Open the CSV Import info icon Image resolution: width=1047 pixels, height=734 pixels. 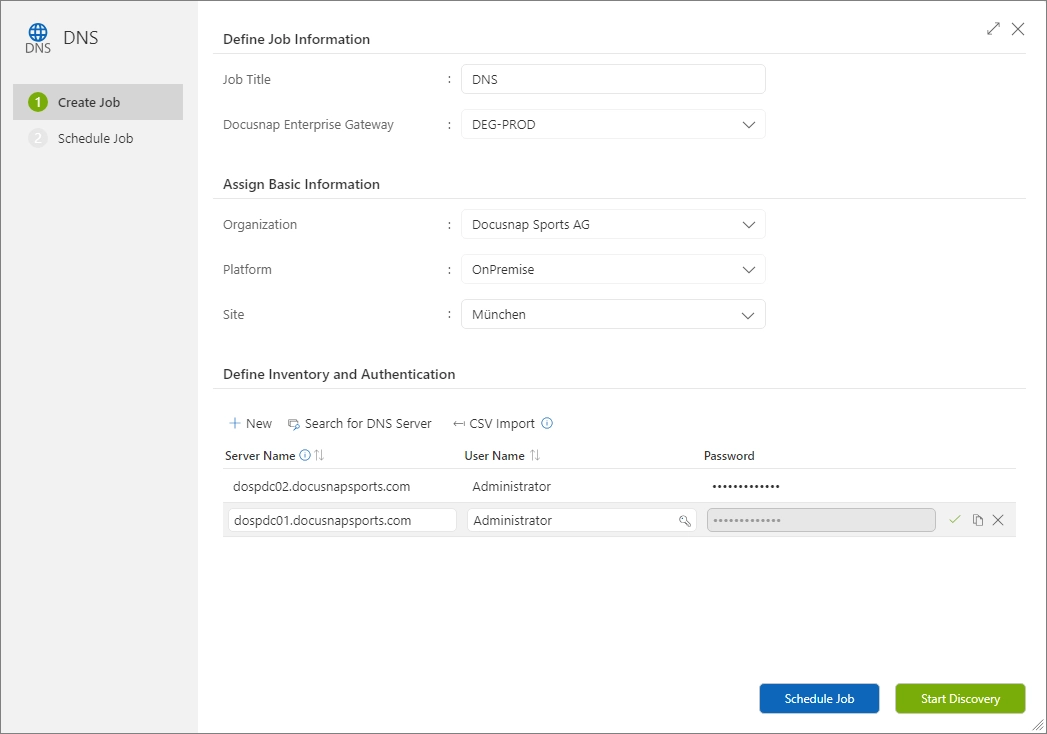coord(547,423)
